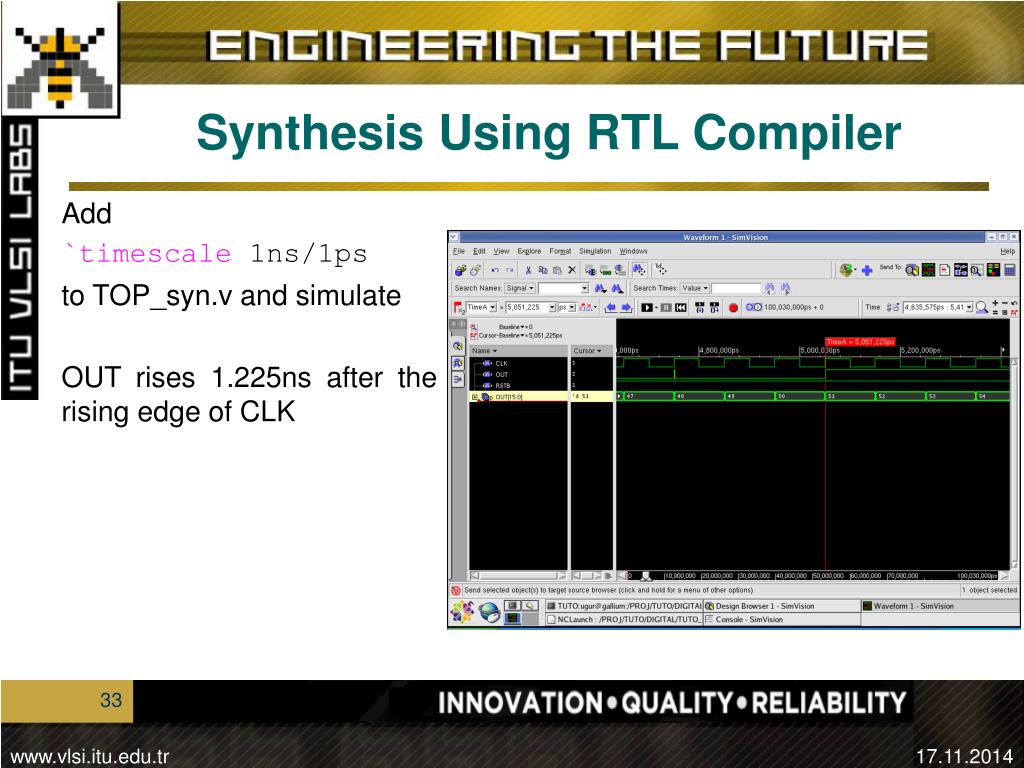The image size is (1024, 768).
Task: Jump to next edge blue arrow
Action: pos(626,307)
